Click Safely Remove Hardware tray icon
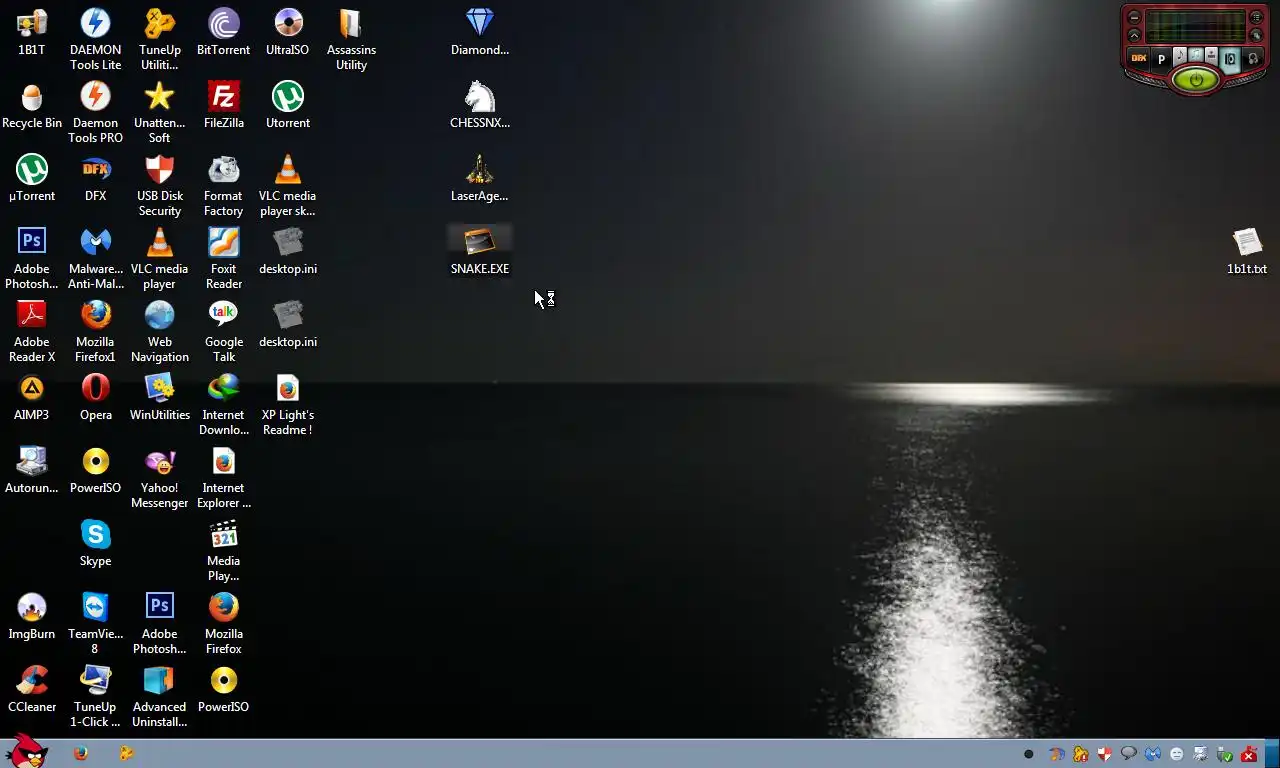This screenshot has width=1280, height=768. [1224, 754]
